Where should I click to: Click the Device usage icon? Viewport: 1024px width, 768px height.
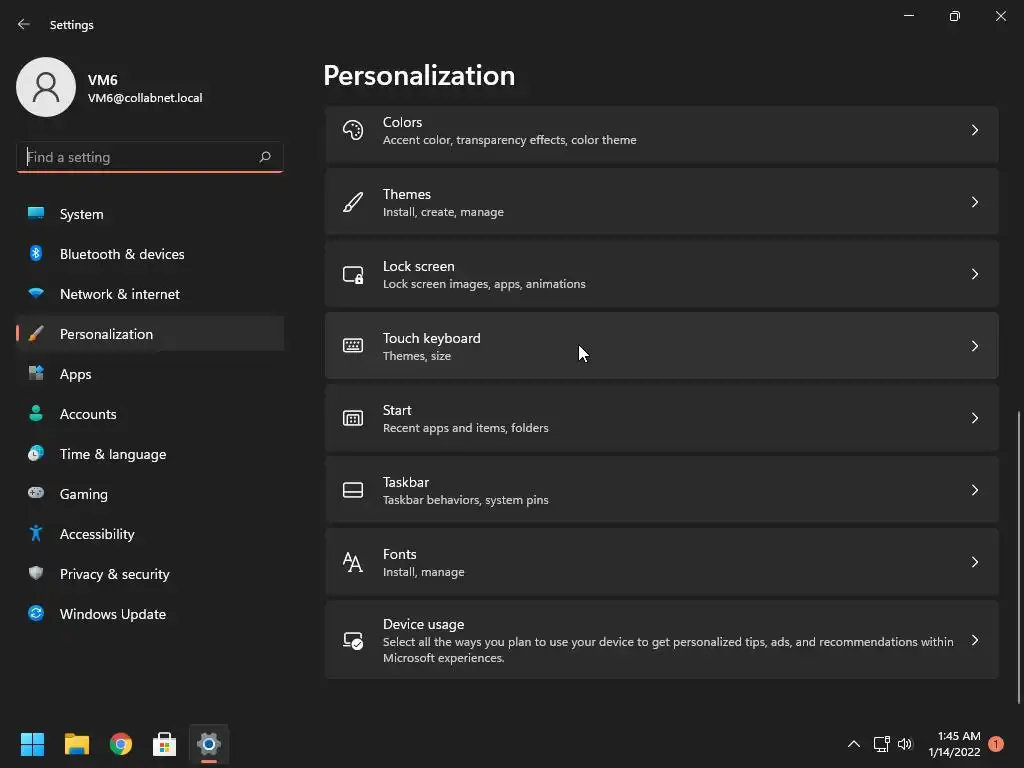click(353, 640)
